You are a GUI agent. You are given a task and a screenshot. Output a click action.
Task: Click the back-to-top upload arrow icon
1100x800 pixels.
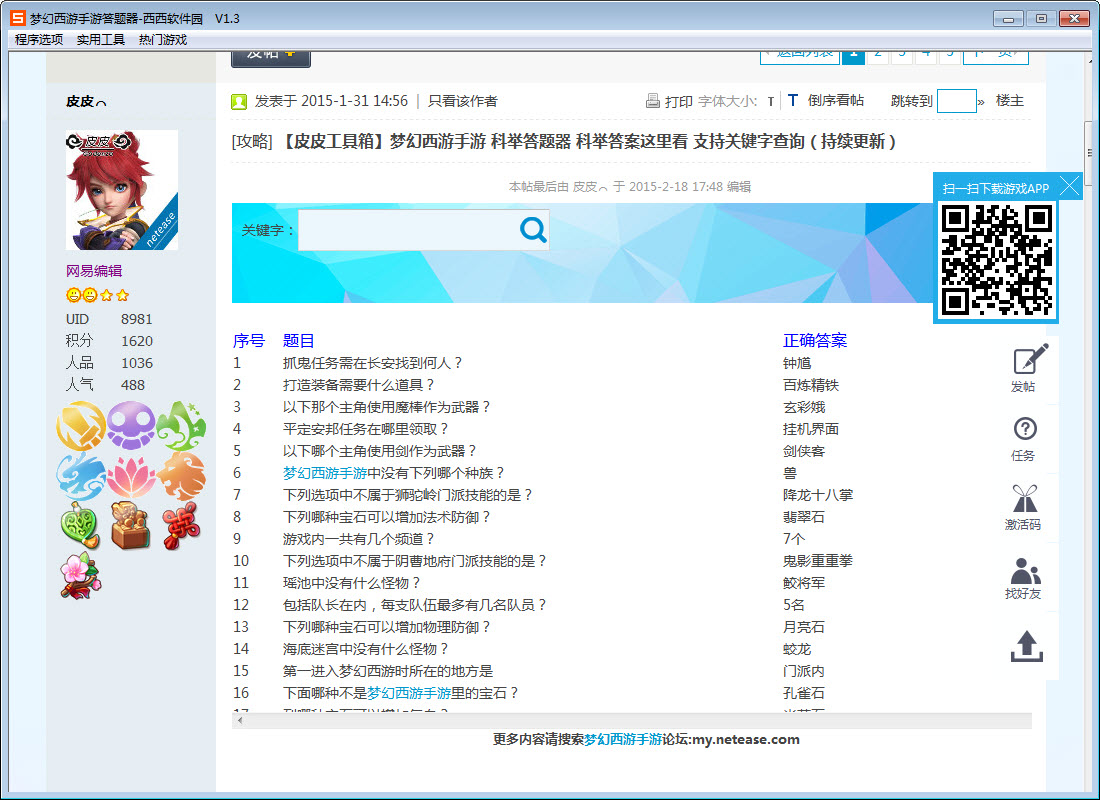click(1026, 648)
